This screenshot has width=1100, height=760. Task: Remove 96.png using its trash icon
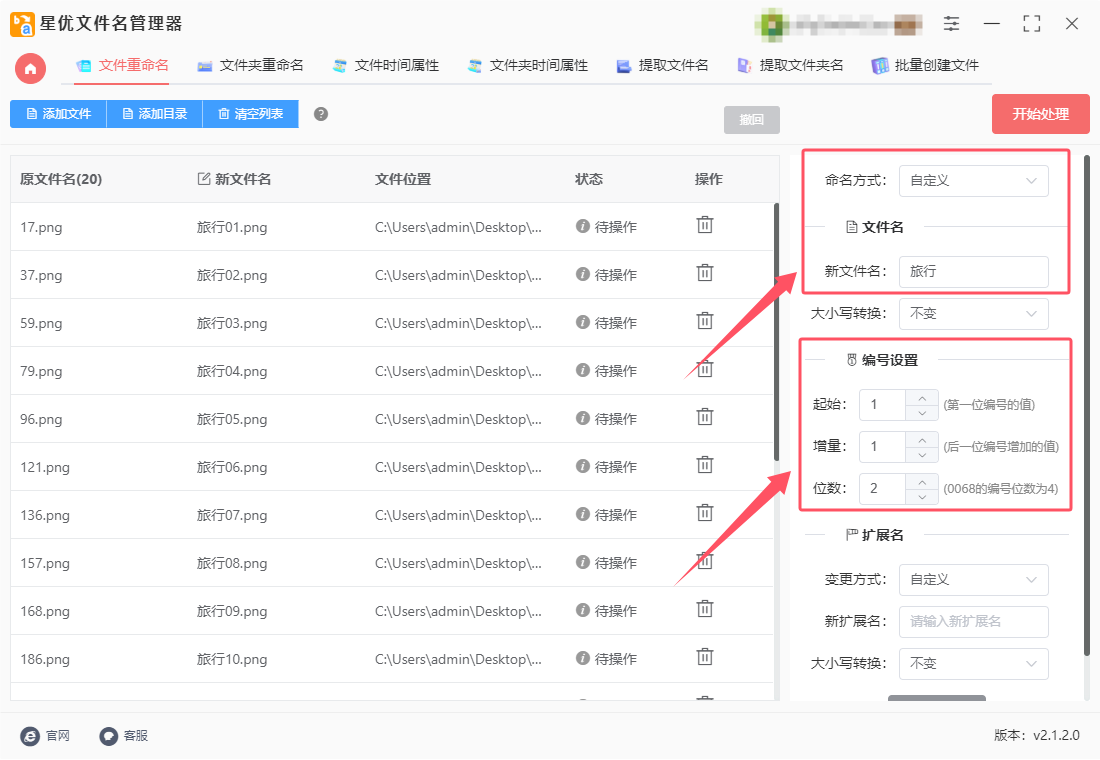coord(705,418)
